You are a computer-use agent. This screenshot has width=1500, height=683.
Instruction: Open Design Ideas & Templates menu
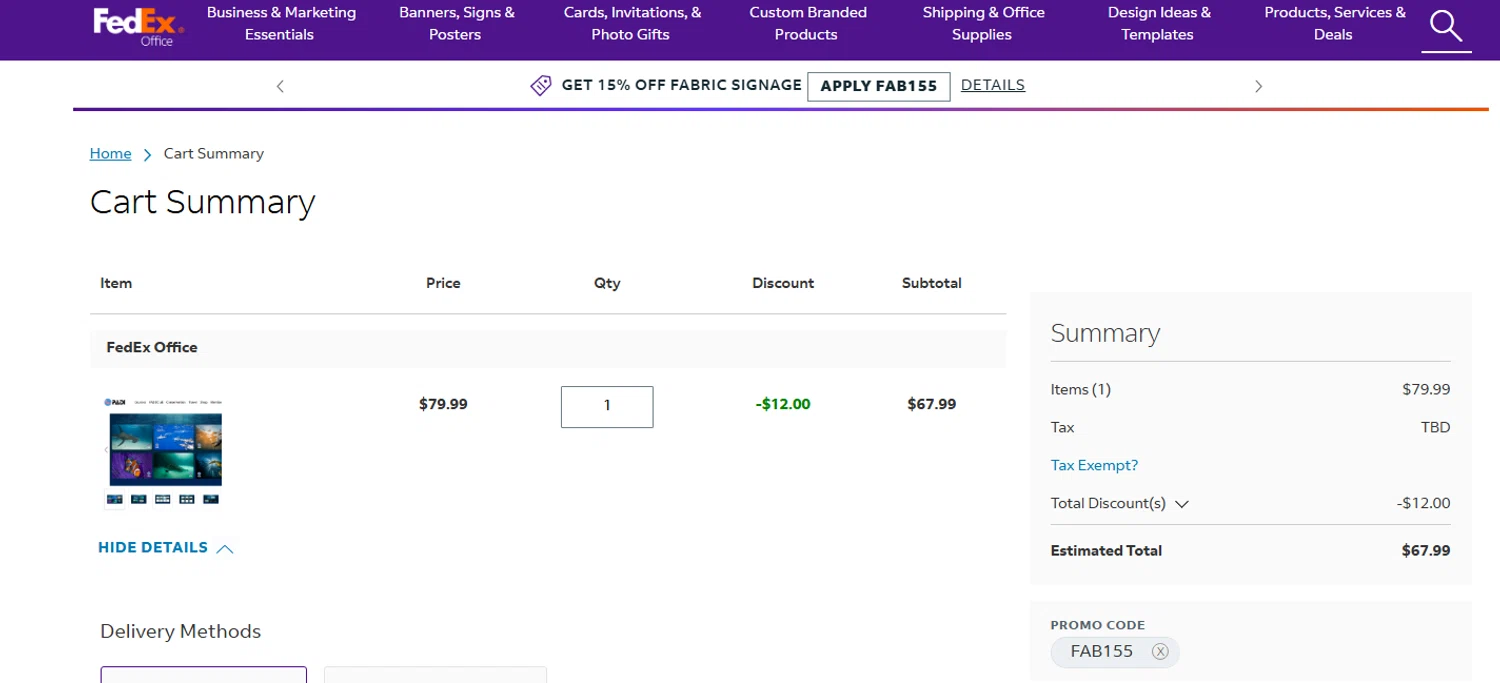1158,24
